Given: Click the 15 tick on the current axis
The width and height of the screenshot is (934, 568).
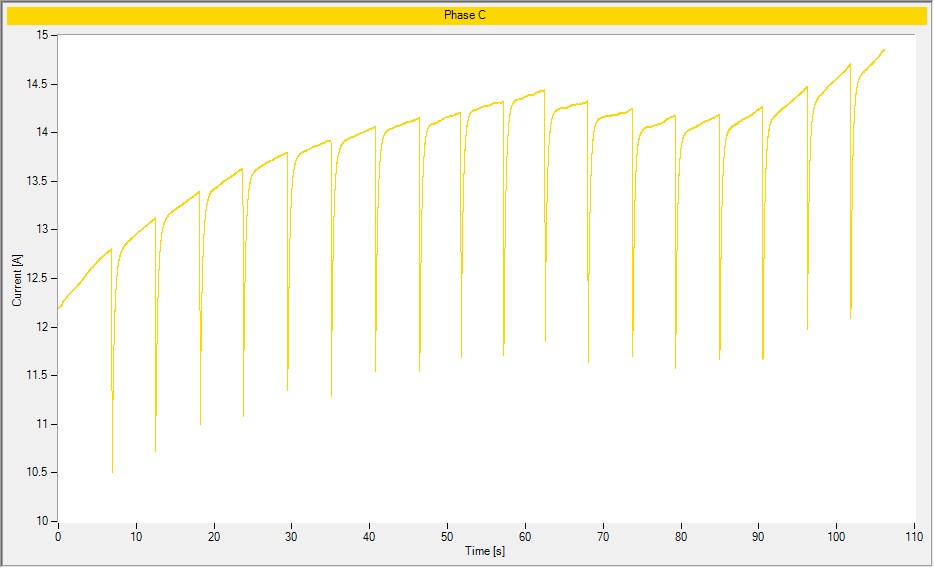Looking at the screenshot, I should pos(42,35).
